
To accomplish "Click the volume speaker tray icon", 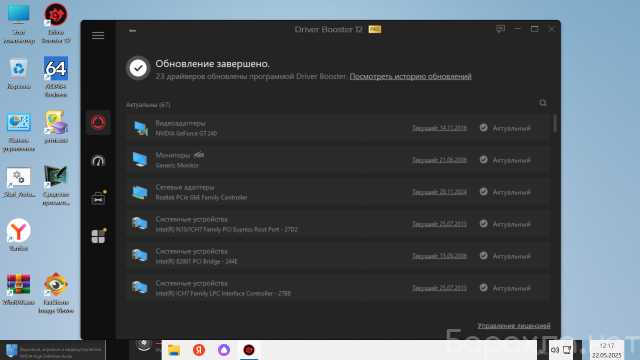I will (x=554, y=350).
